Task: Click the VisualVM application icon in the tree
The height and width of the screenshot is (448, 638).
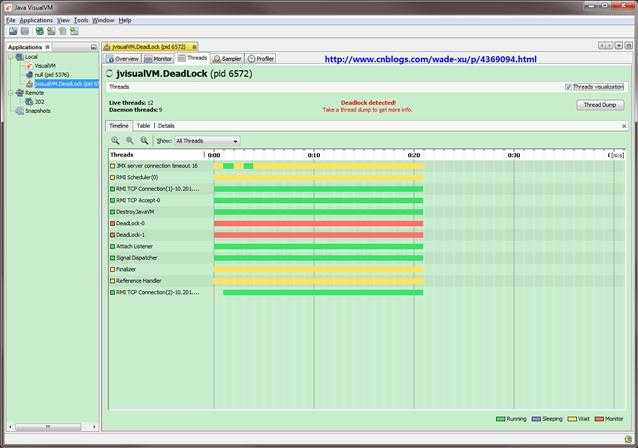Action: click(29, 66)
